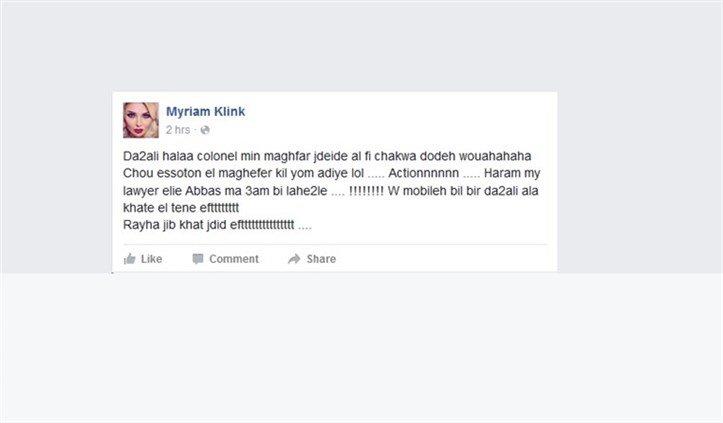Screen dimensions: 723x423
Task: Click the post line starting "Chou essoton"
Action: tap(332, 173)
